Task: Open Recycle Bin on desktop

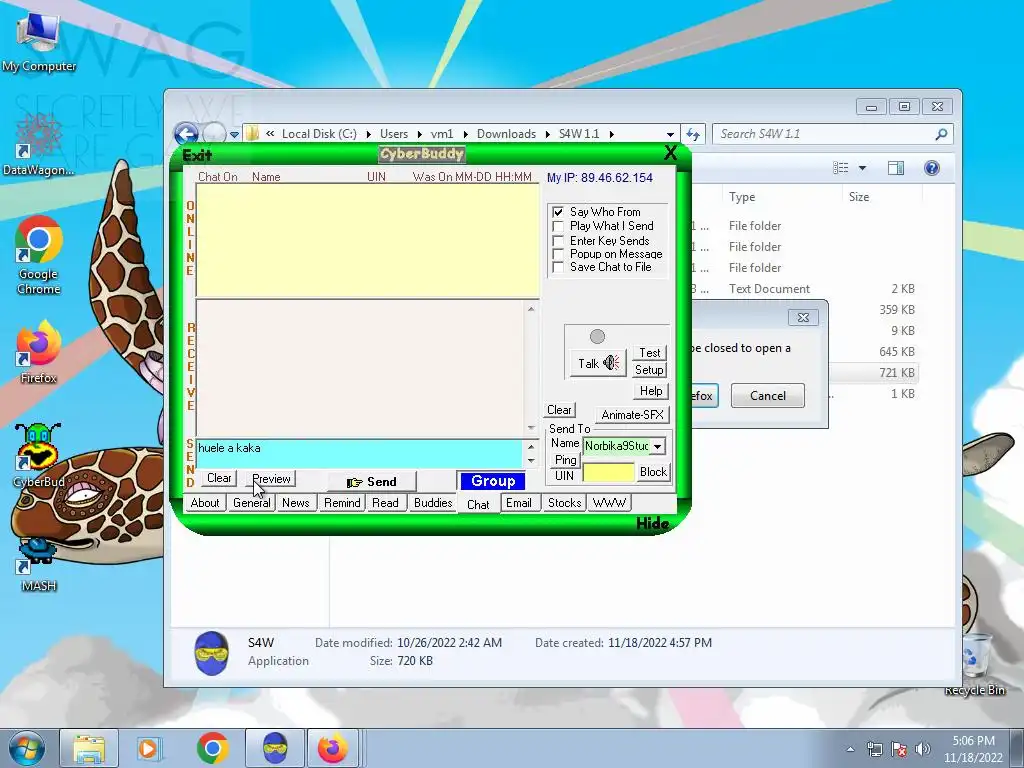Action: pyautogui.click(x=974, y=665)
